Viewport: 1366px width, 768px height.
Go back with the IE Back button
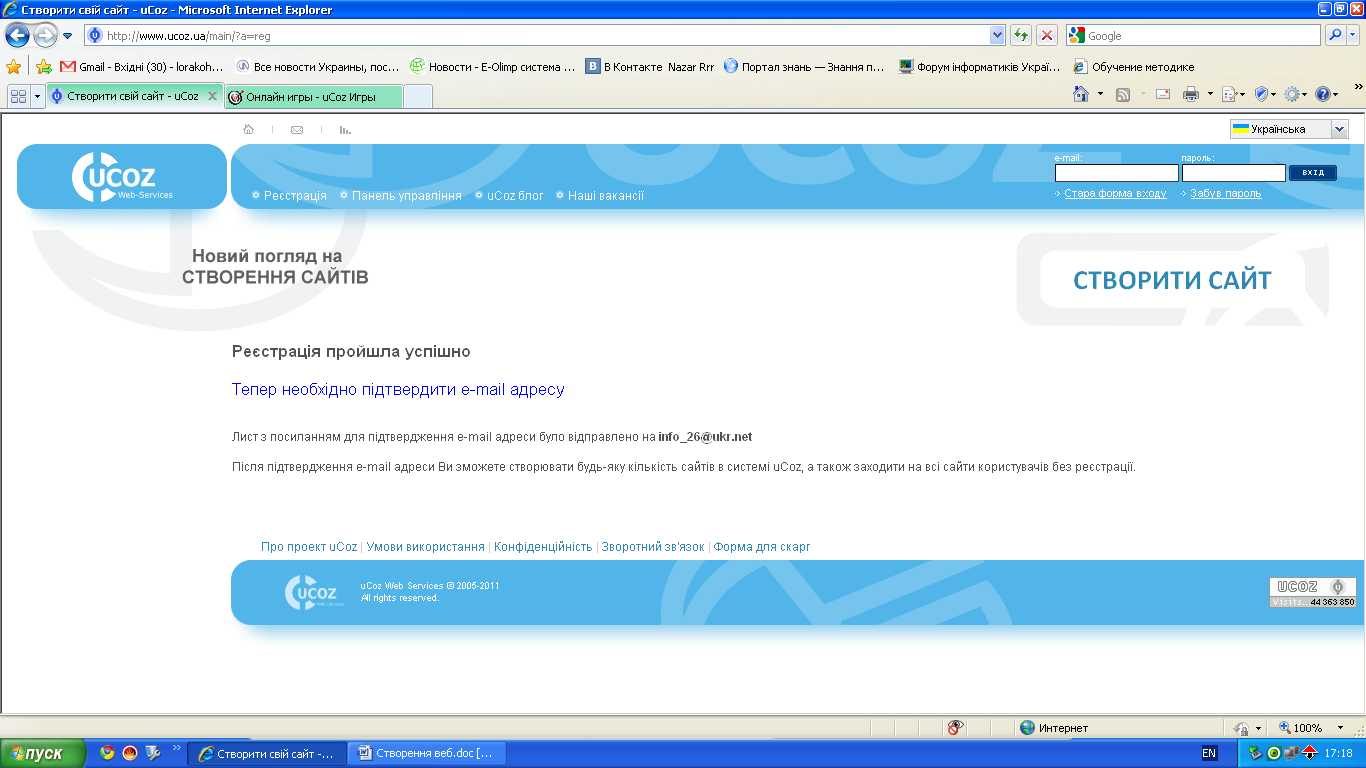[17, 36]
